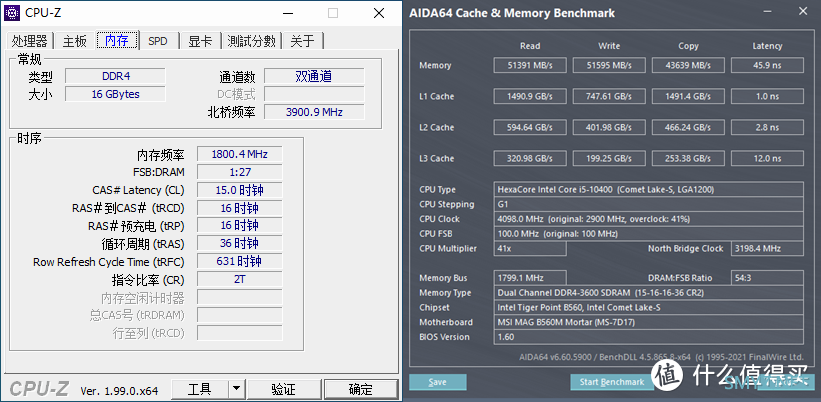Viewport: 821px width, 402px height.
Task: Click the DRAM:FSB Ratio 54:3 field
Action: [767, 278]
